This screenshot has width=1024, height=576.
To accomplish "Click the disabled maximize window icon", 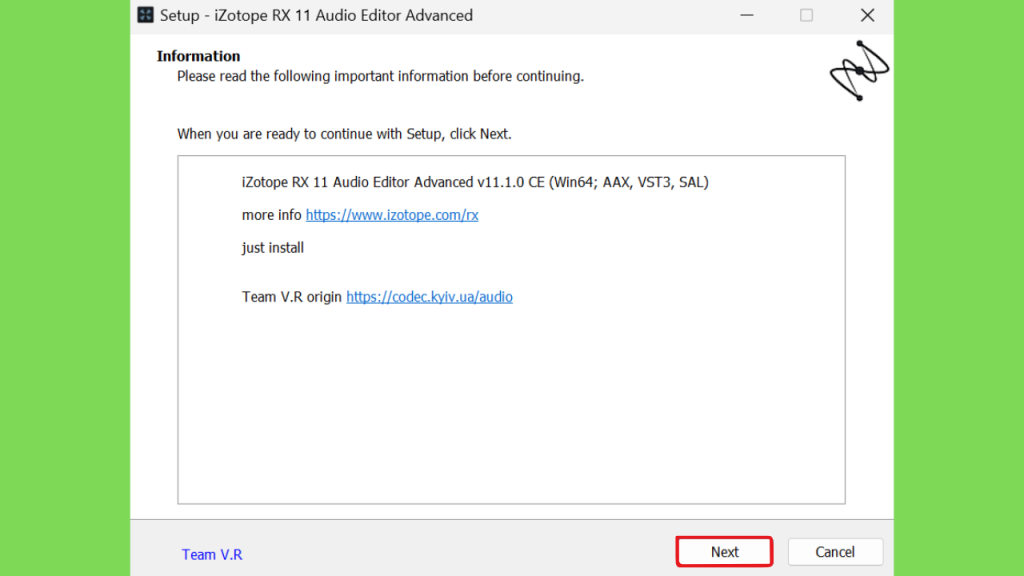I will (807, 15).
